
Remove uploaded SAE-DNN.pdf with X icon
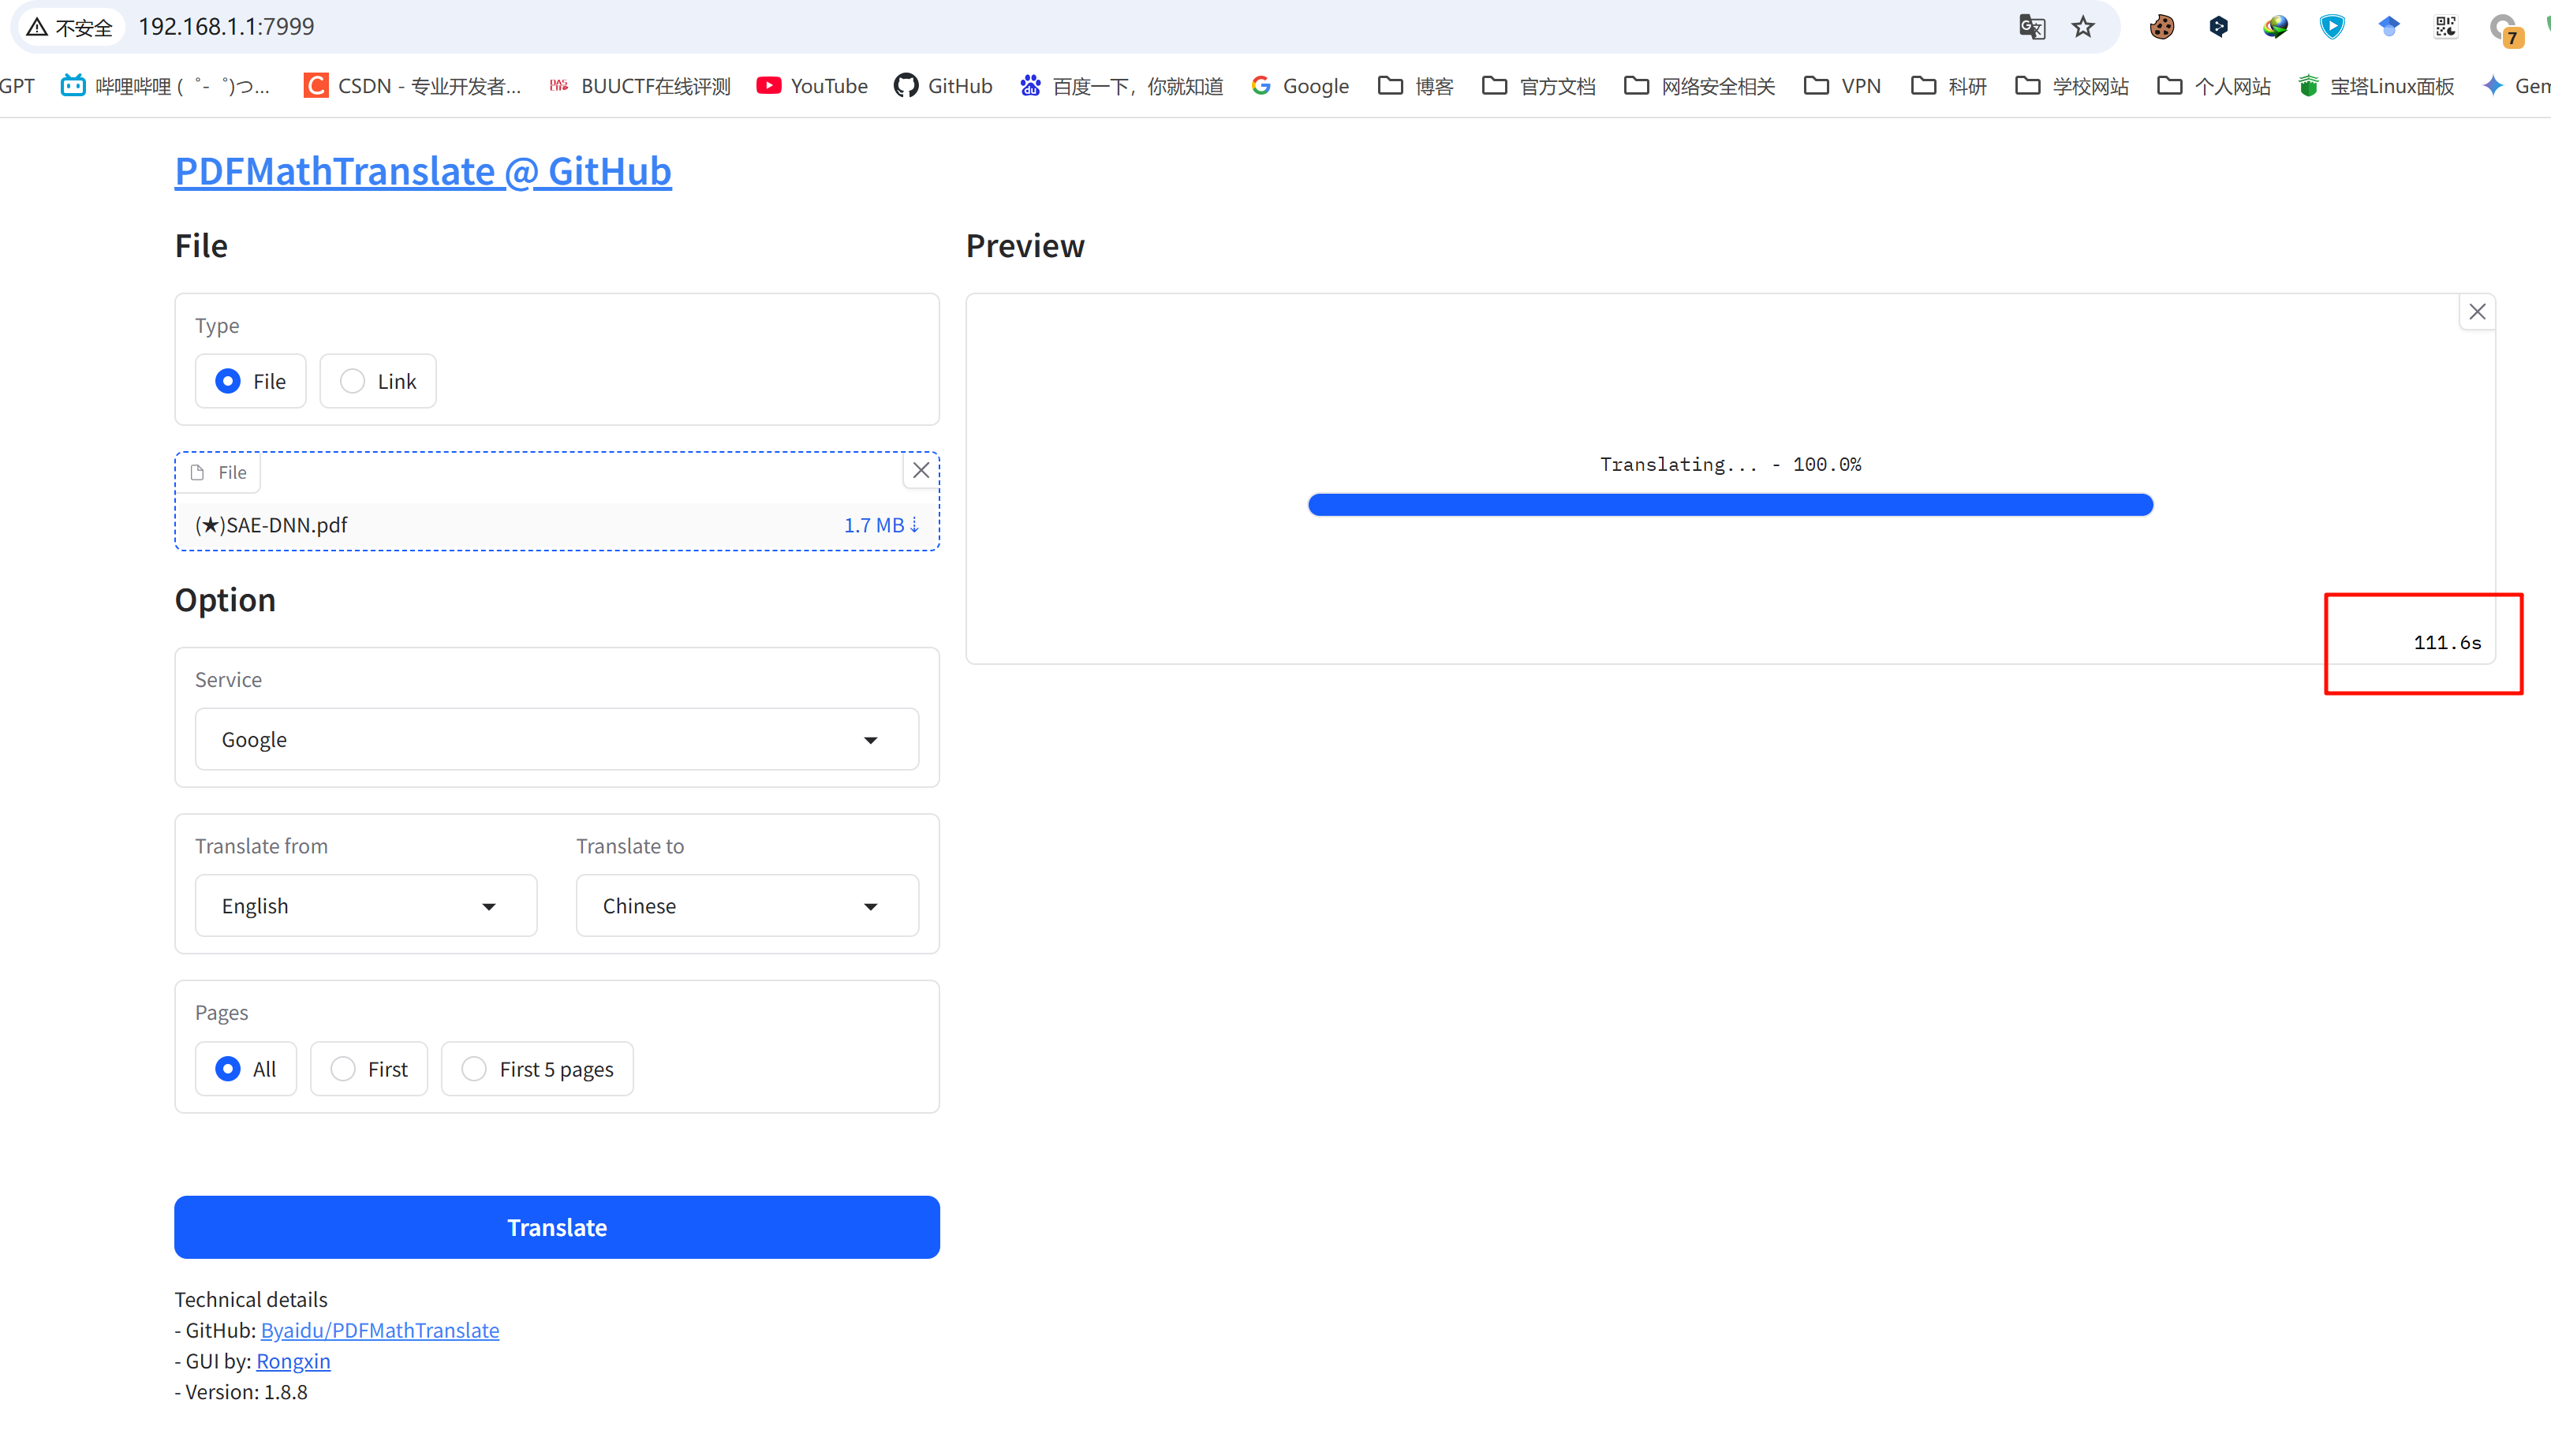(921, 470)
